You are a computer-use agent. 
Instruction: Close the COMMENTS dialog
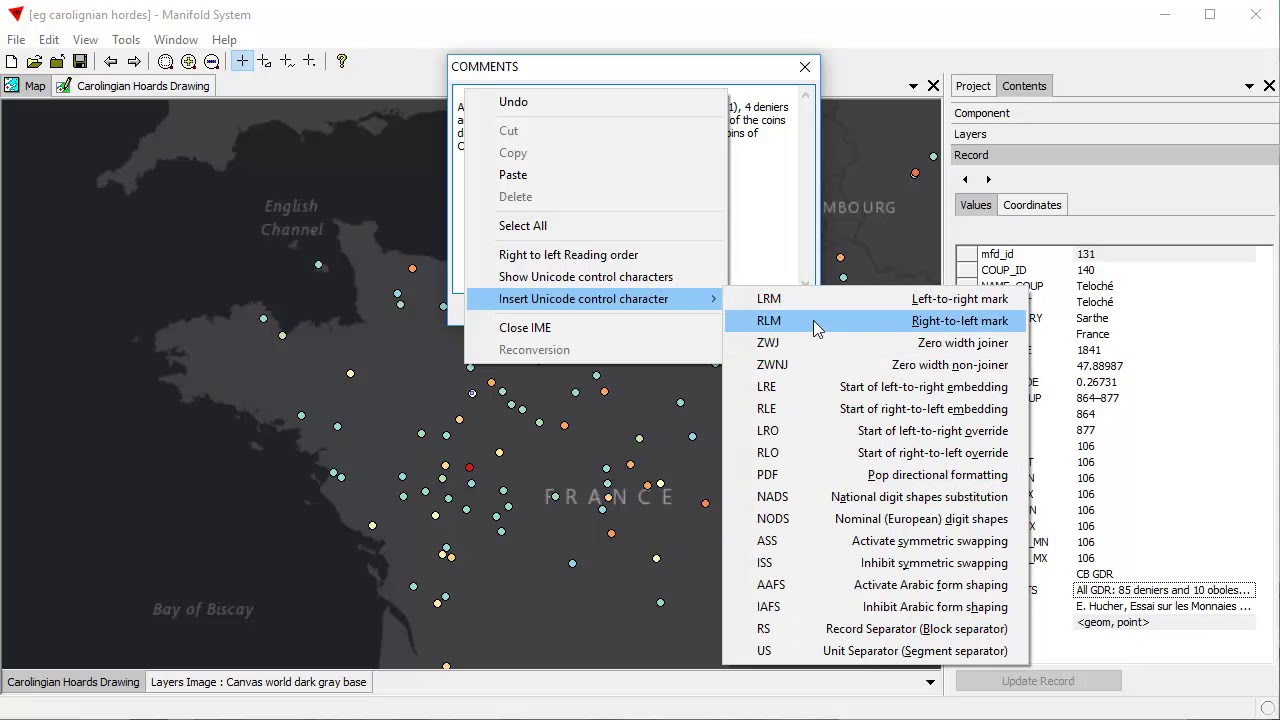tap(805, 67)
